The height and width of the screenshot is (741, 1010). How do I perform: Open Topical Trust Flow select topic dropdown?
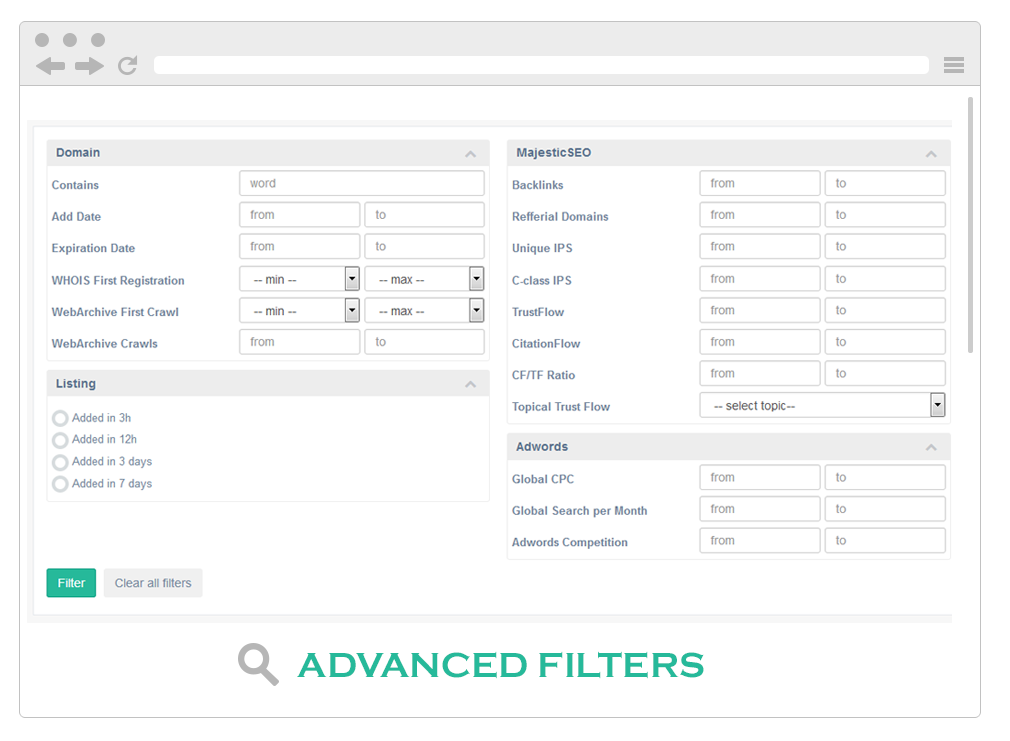823,405
